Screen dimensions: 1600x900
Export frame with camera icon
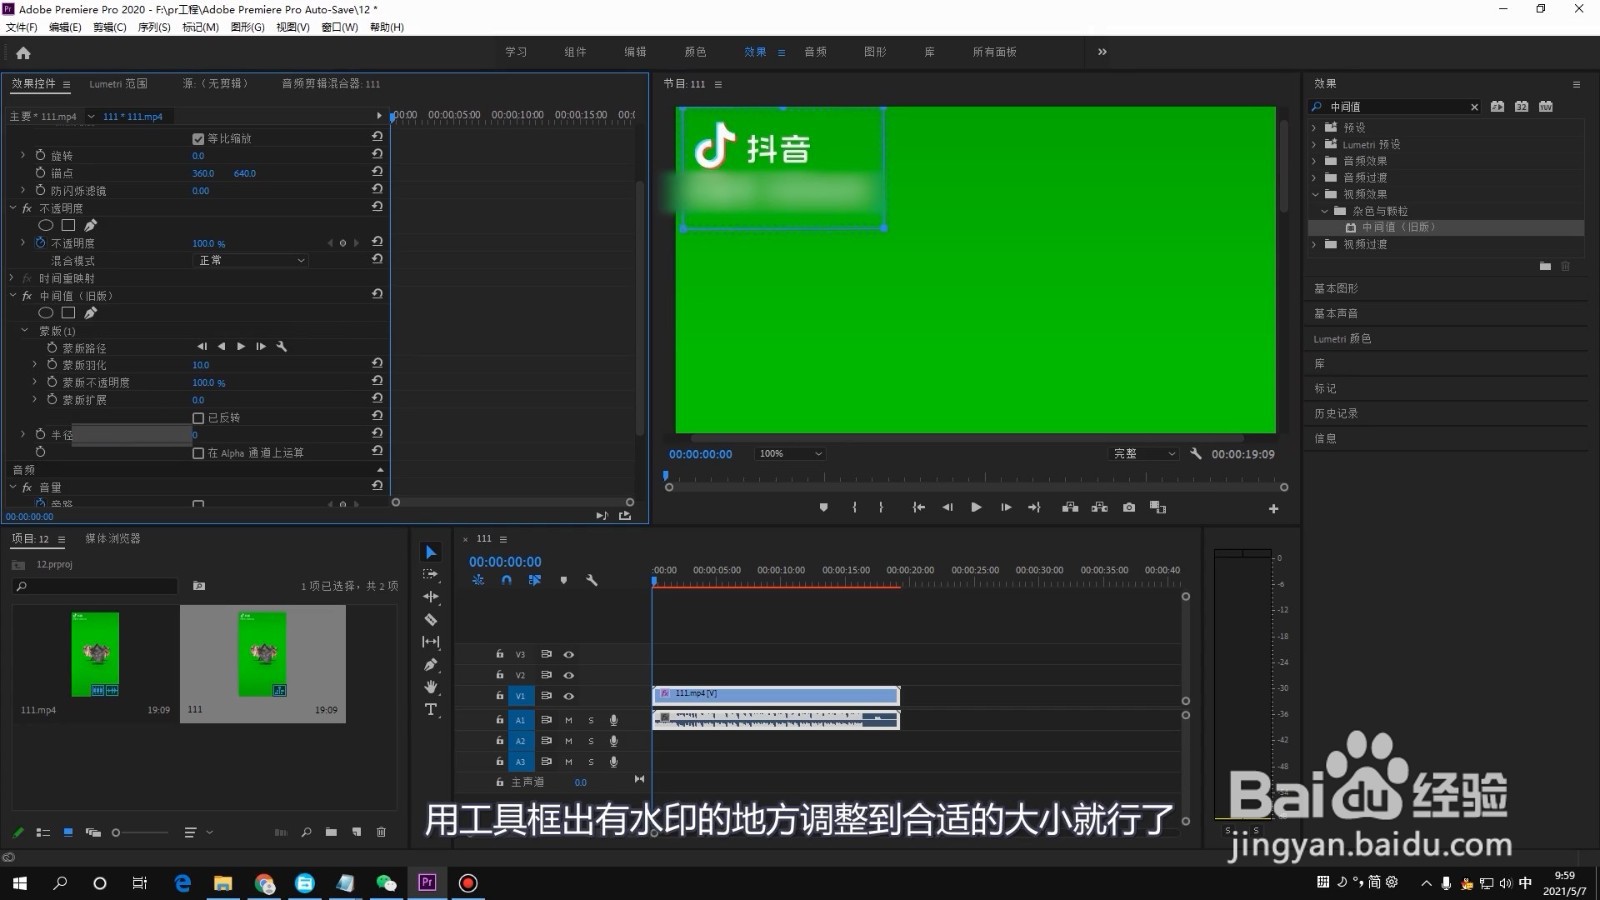(1129, 508)
